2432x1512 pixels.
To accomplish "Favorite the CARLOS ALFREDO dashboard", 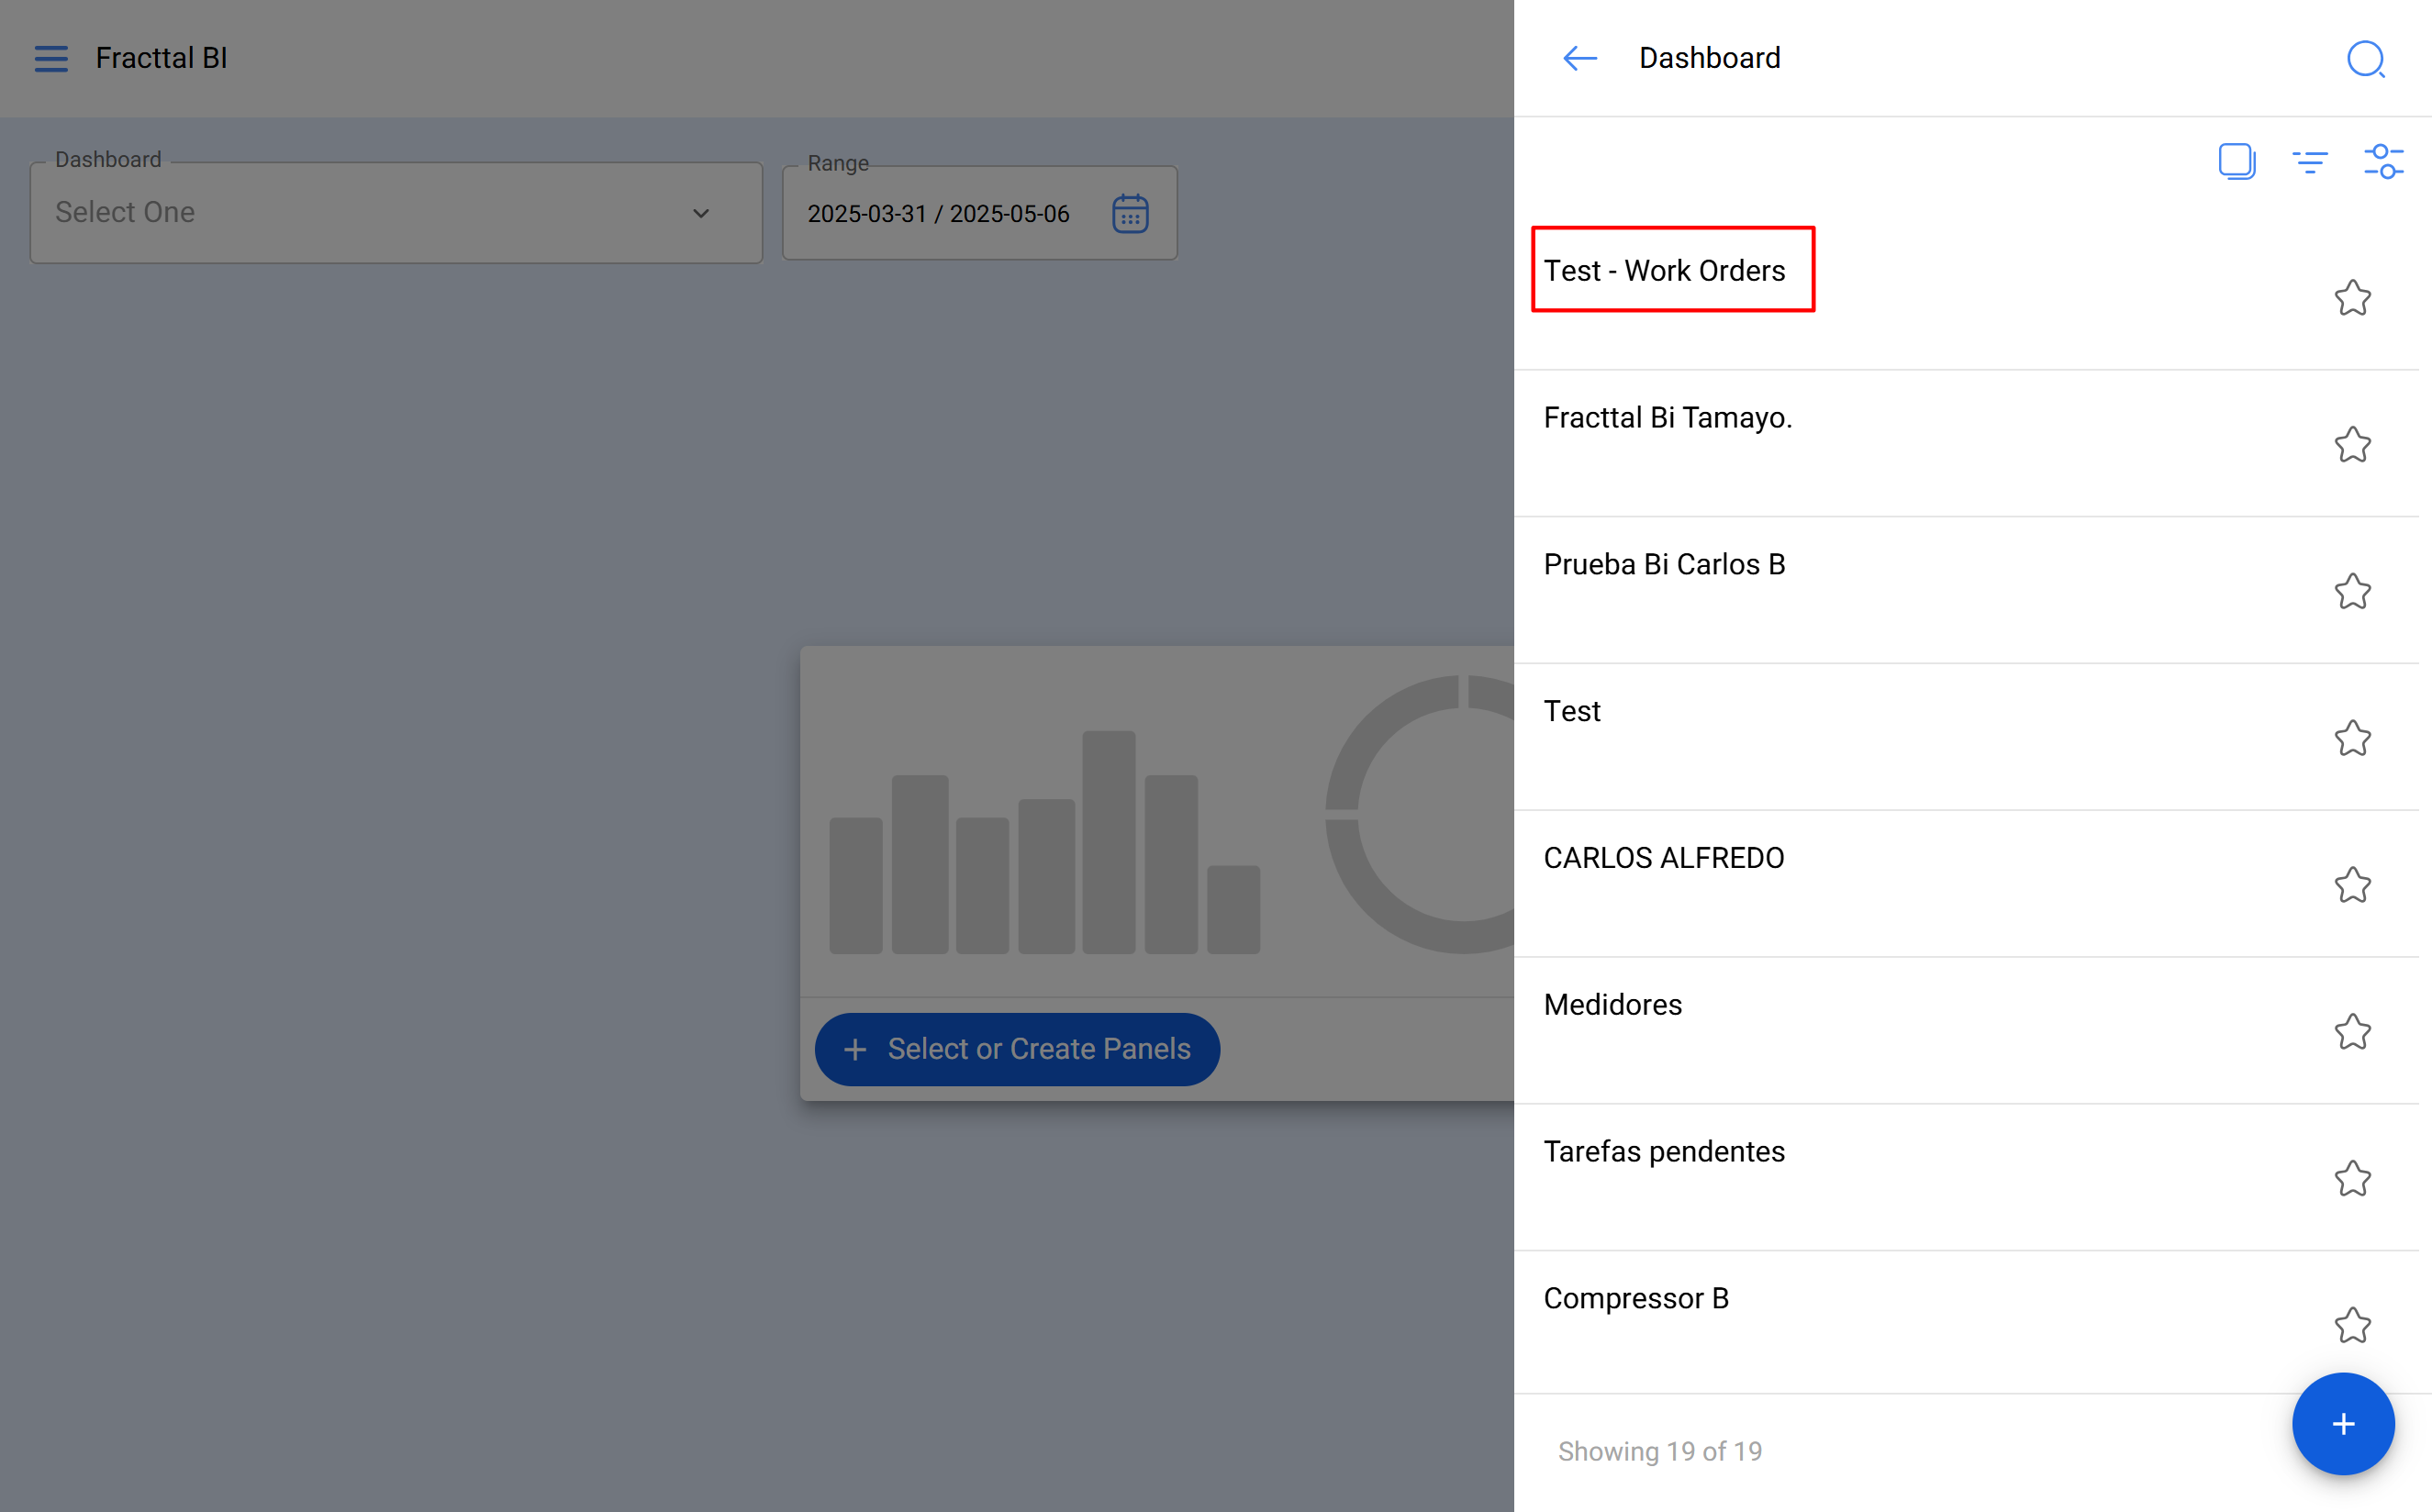I will 2352,885.
